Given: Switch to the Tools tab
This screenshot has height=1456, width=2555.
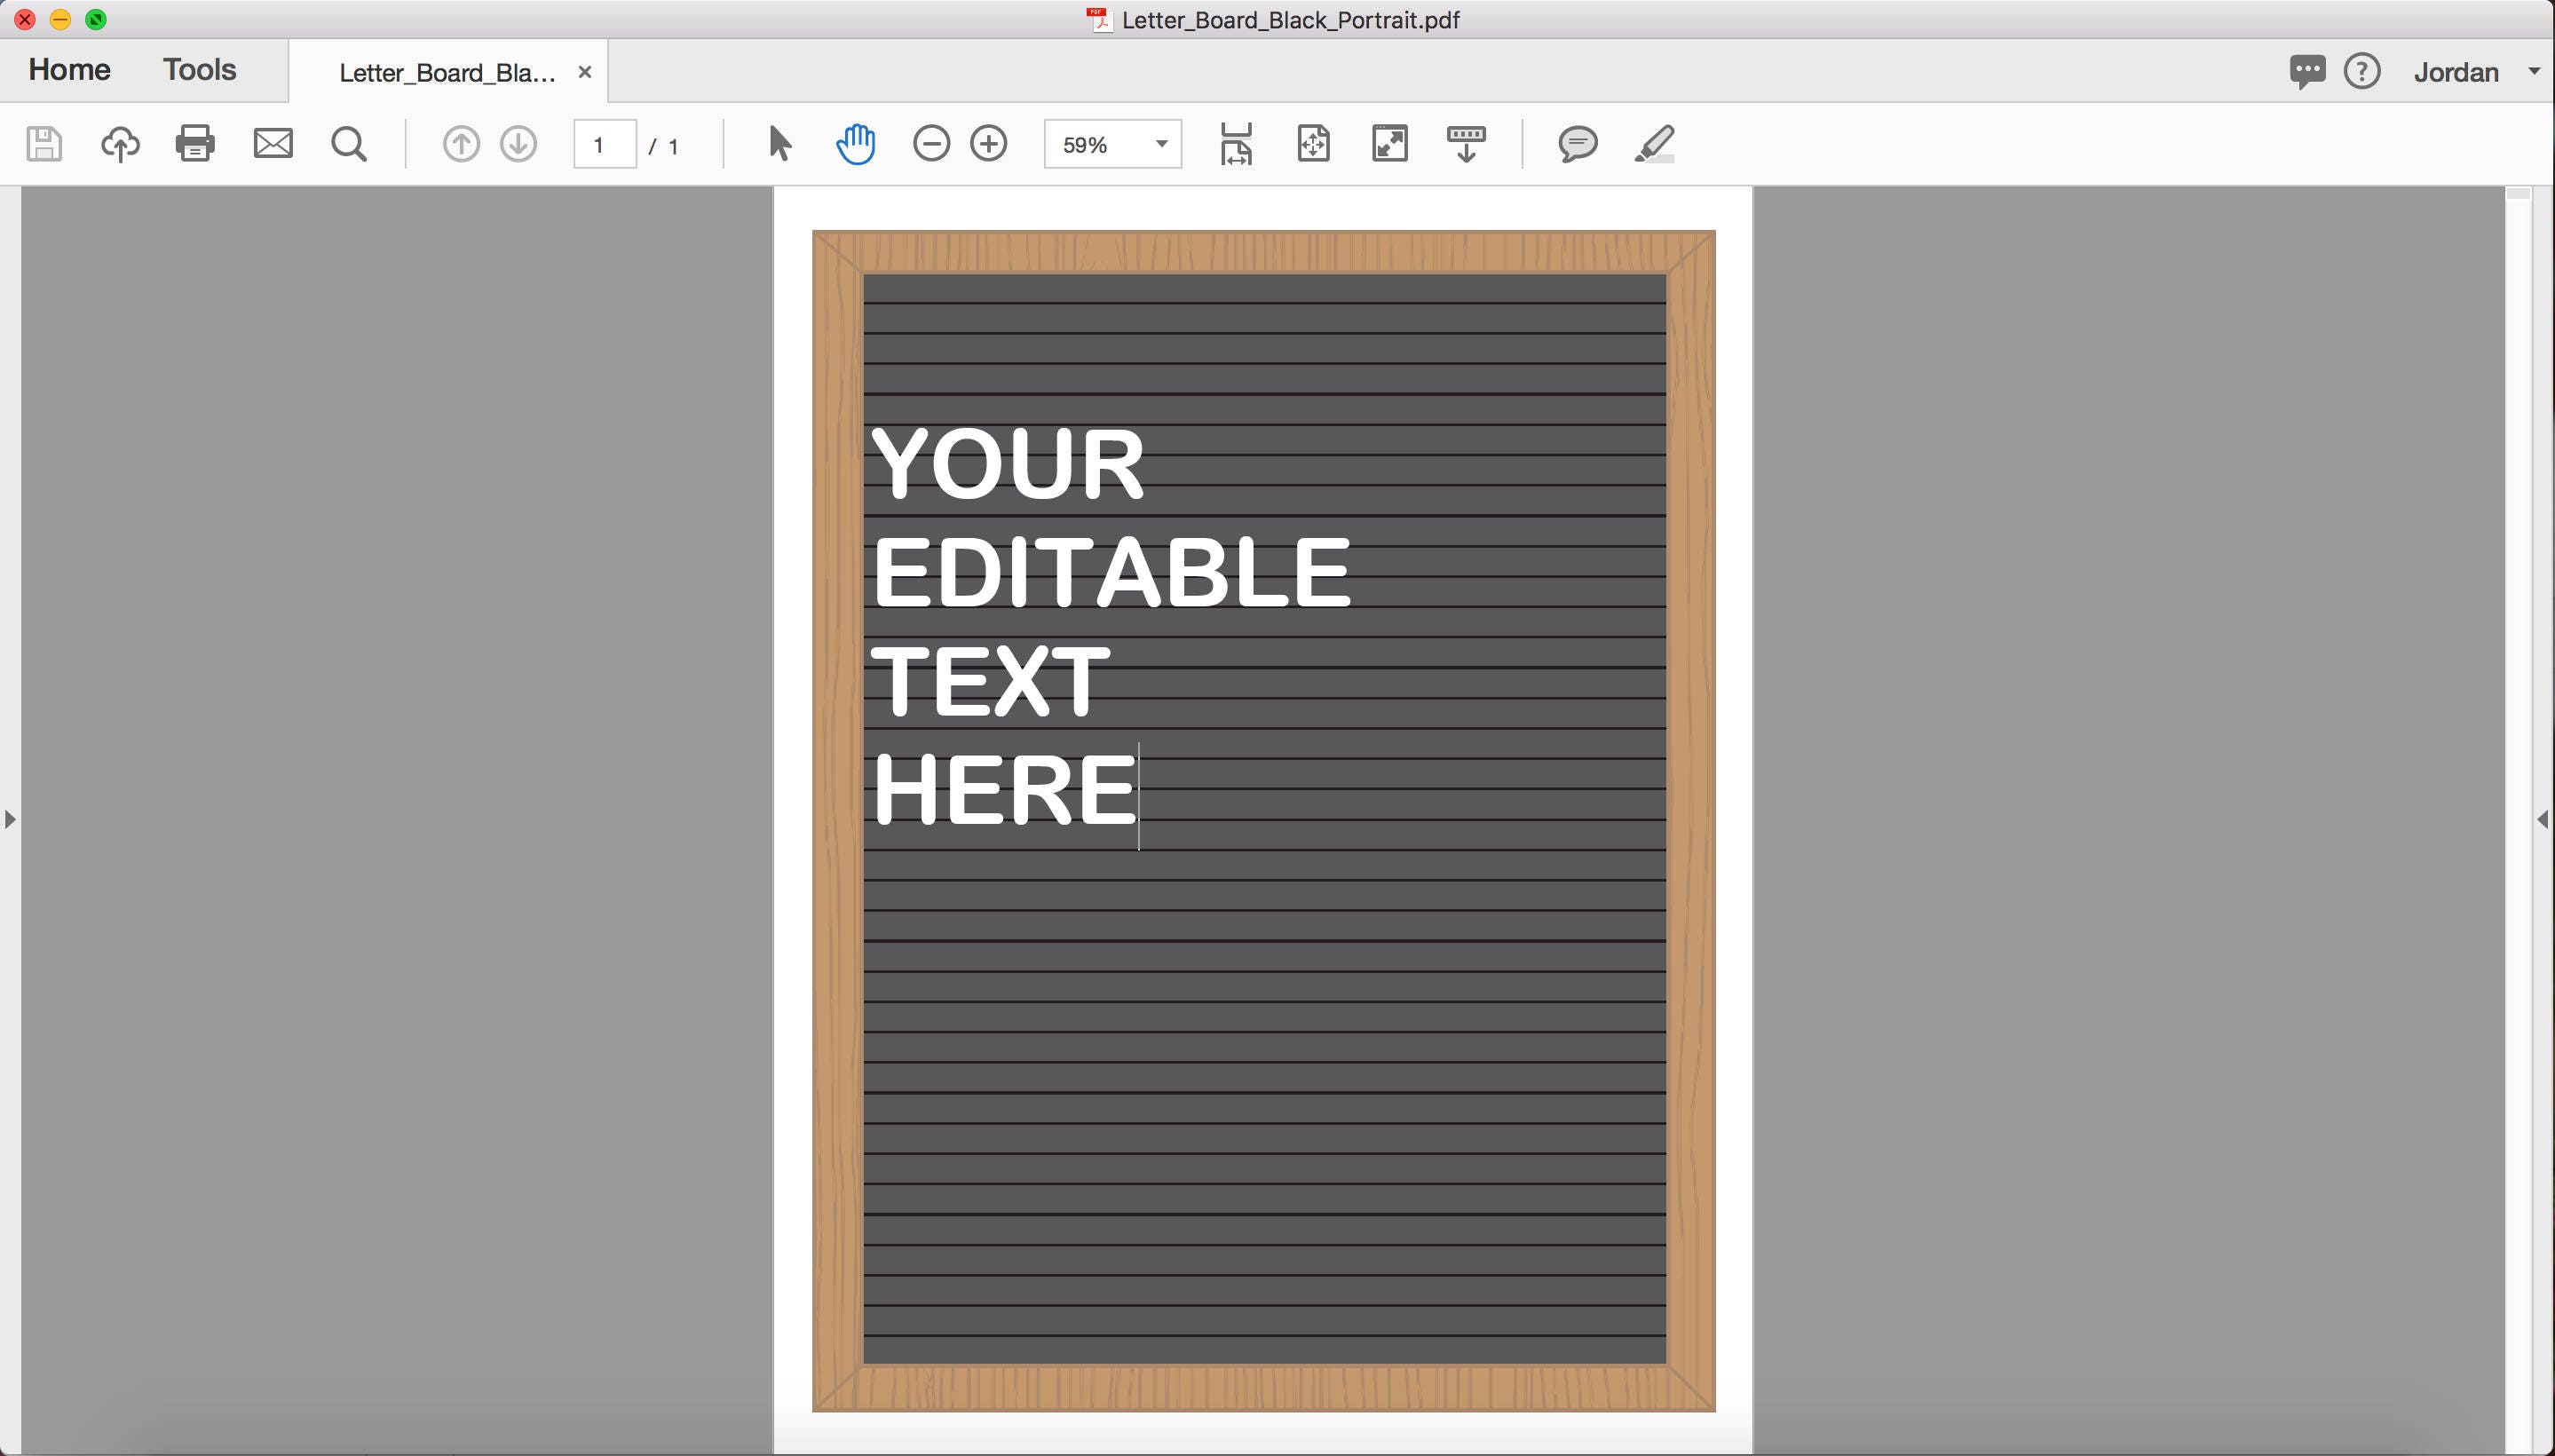Looking at the screenshot, I should (198, 69).
